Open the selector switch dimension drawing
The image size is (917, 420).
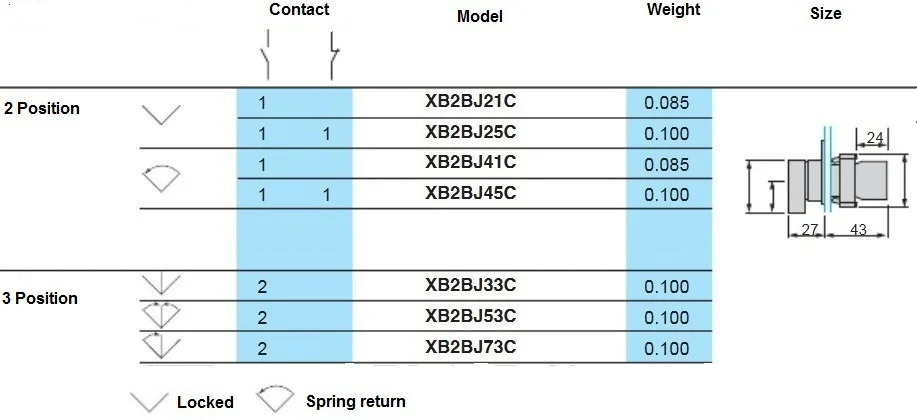tap(827, 183)
